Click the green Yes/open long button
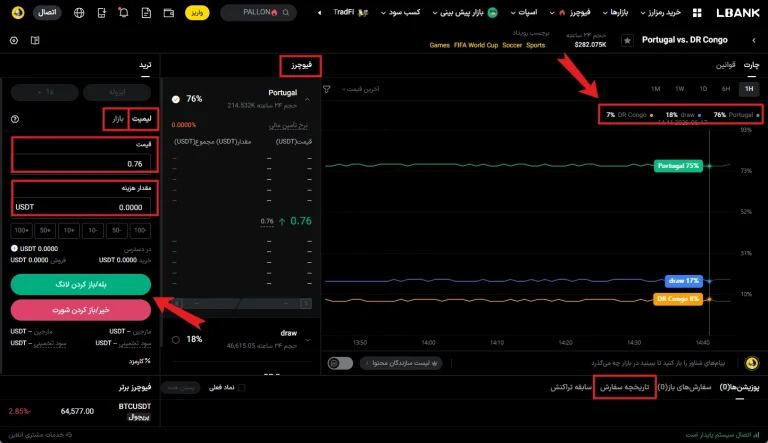 pos(81,285)
